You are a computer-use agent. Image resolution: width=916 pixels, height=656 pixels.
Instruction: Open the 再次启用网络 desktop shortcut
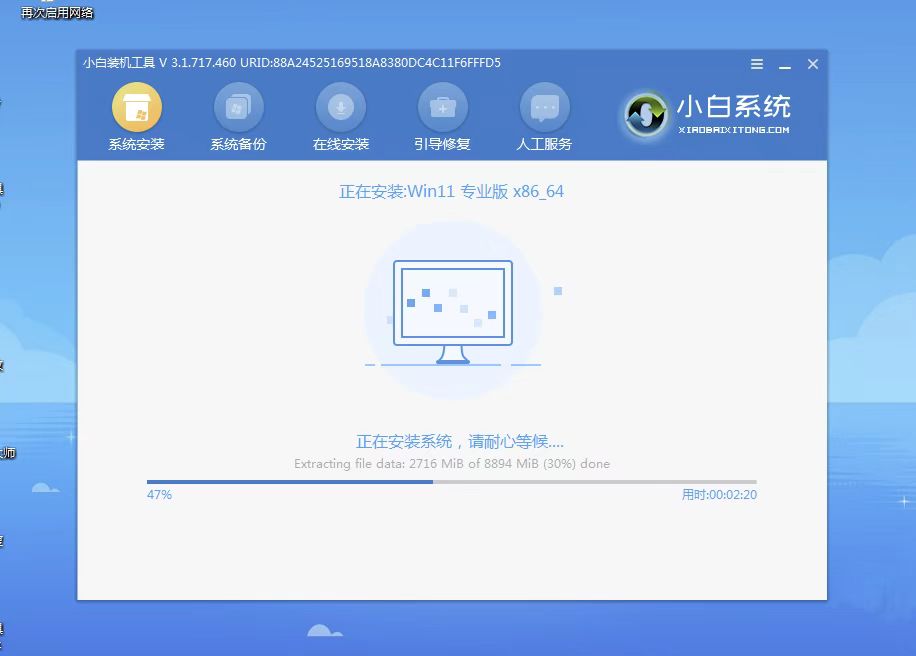pos(57,12)
